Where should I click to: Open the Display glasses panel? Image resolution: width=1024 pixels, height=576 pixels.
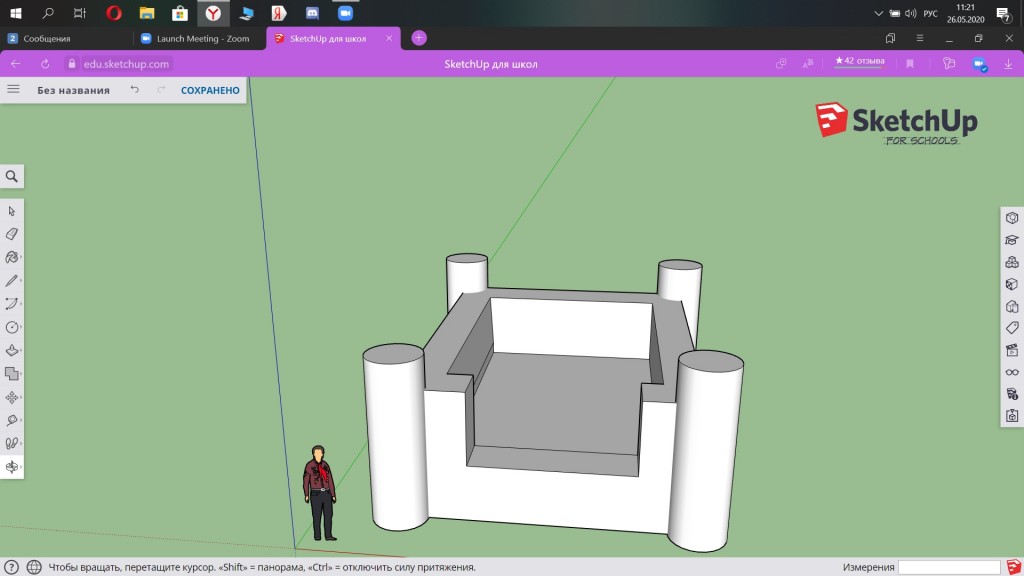coord(1012,372)
